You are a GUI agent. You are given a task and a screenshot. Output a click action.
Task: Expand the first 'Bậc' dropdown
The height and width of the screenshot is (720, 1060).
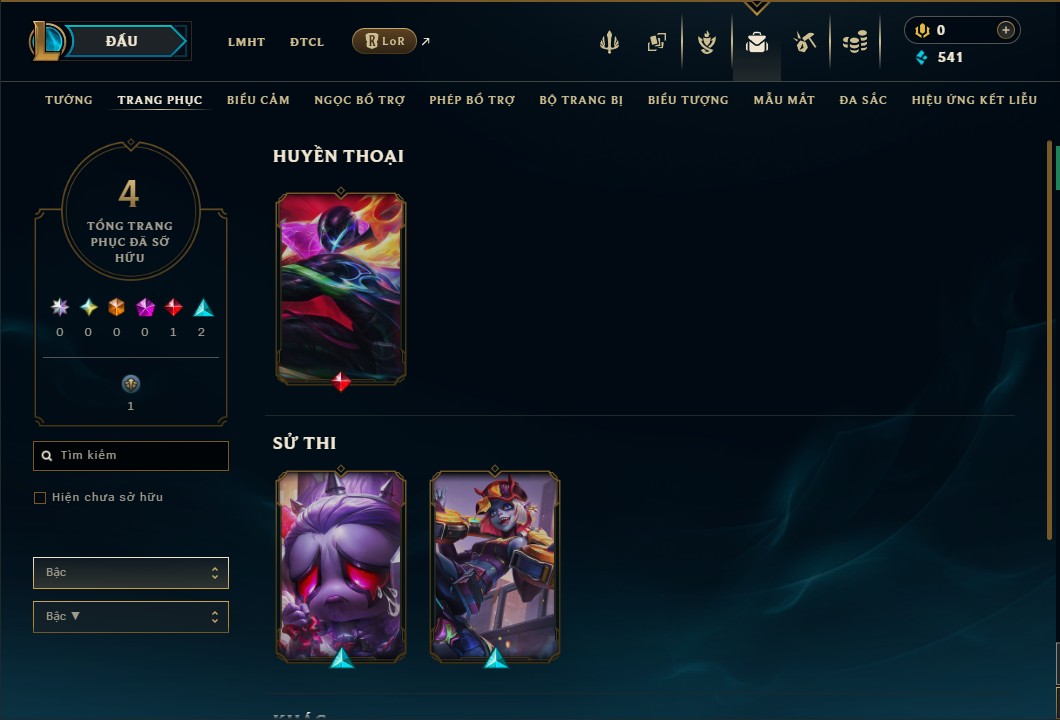(x=130, y=573)
